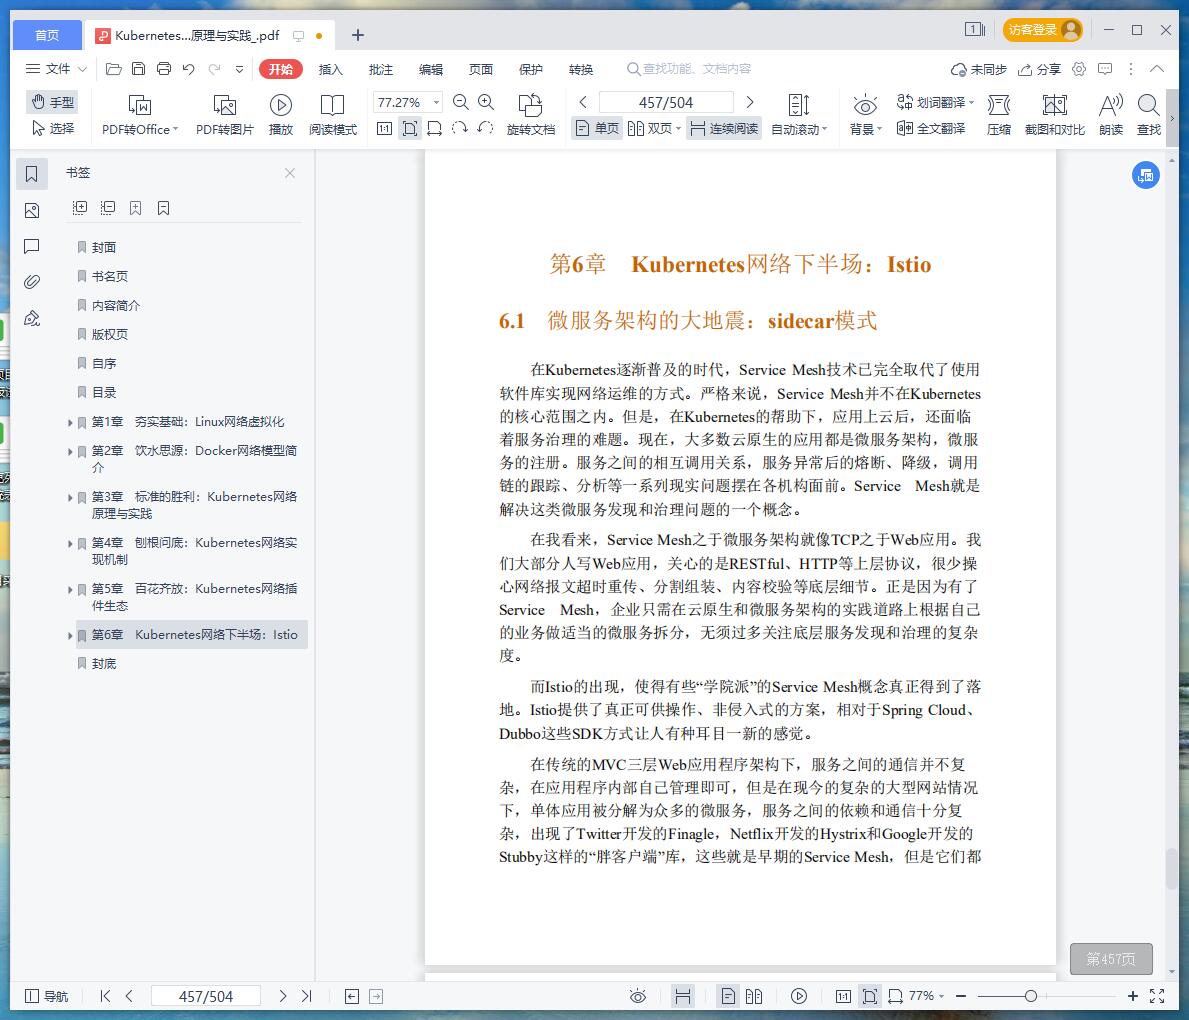Viewport: 1189px width, 1020px height.
Task: Enable 双页 two-page view
Action: (654, 128)
